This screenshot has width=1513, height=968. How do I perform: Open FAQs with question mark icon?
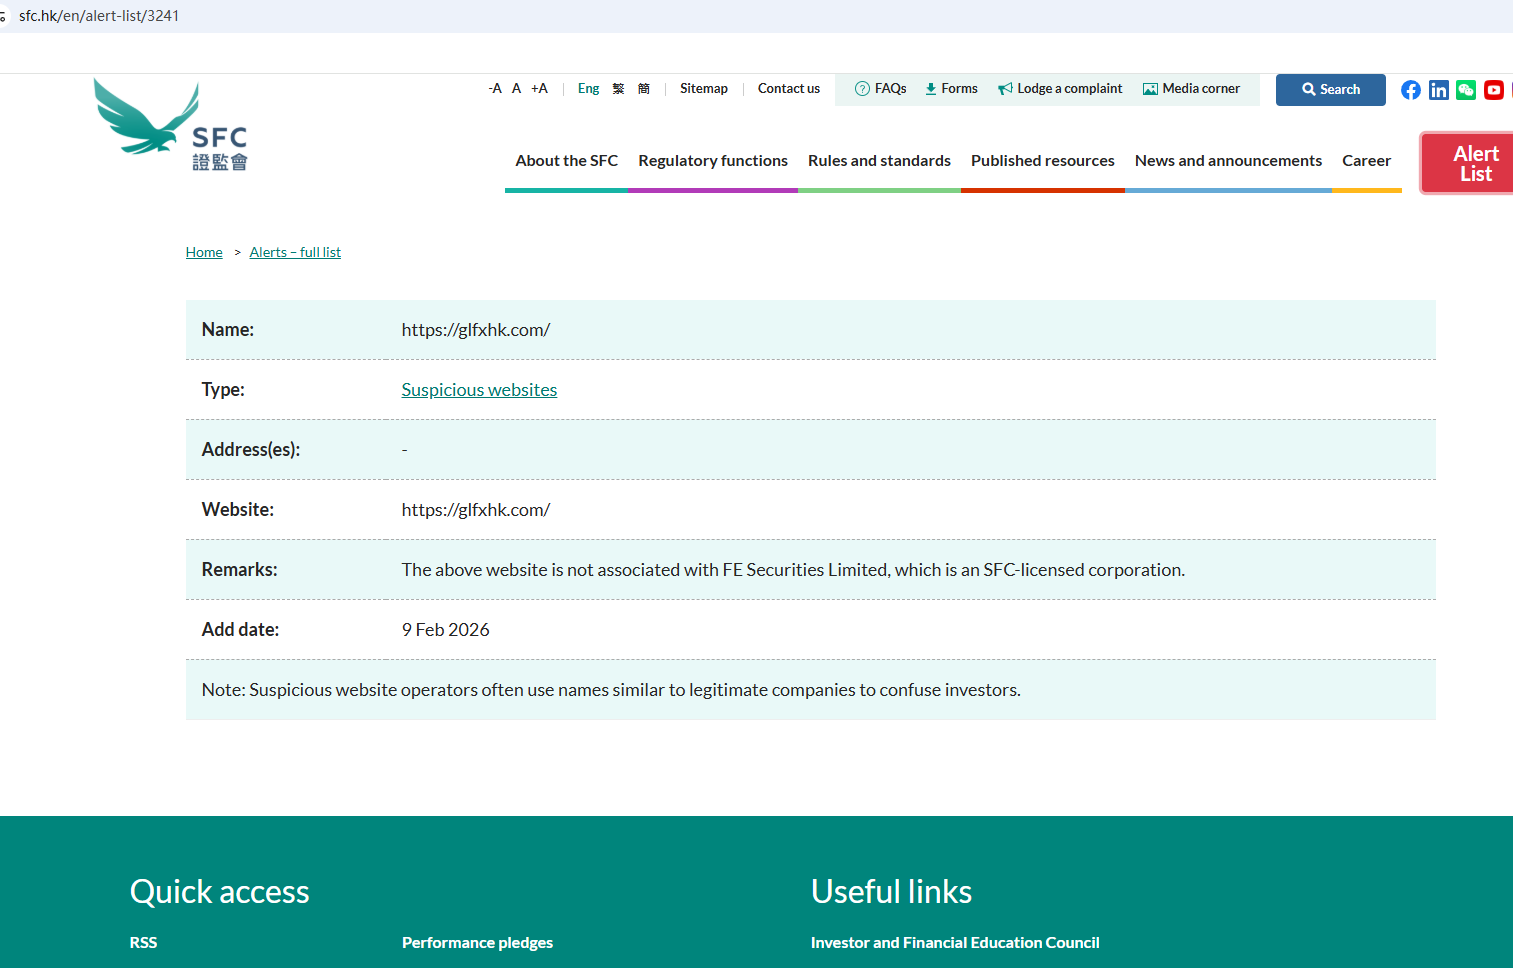[x=881, y=89]
